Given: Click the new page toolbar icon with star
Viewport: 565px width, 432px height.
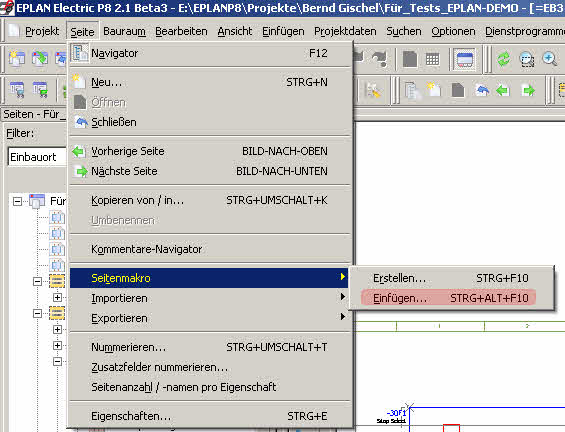Looking at the screenshot, I should tap(434, 90).
